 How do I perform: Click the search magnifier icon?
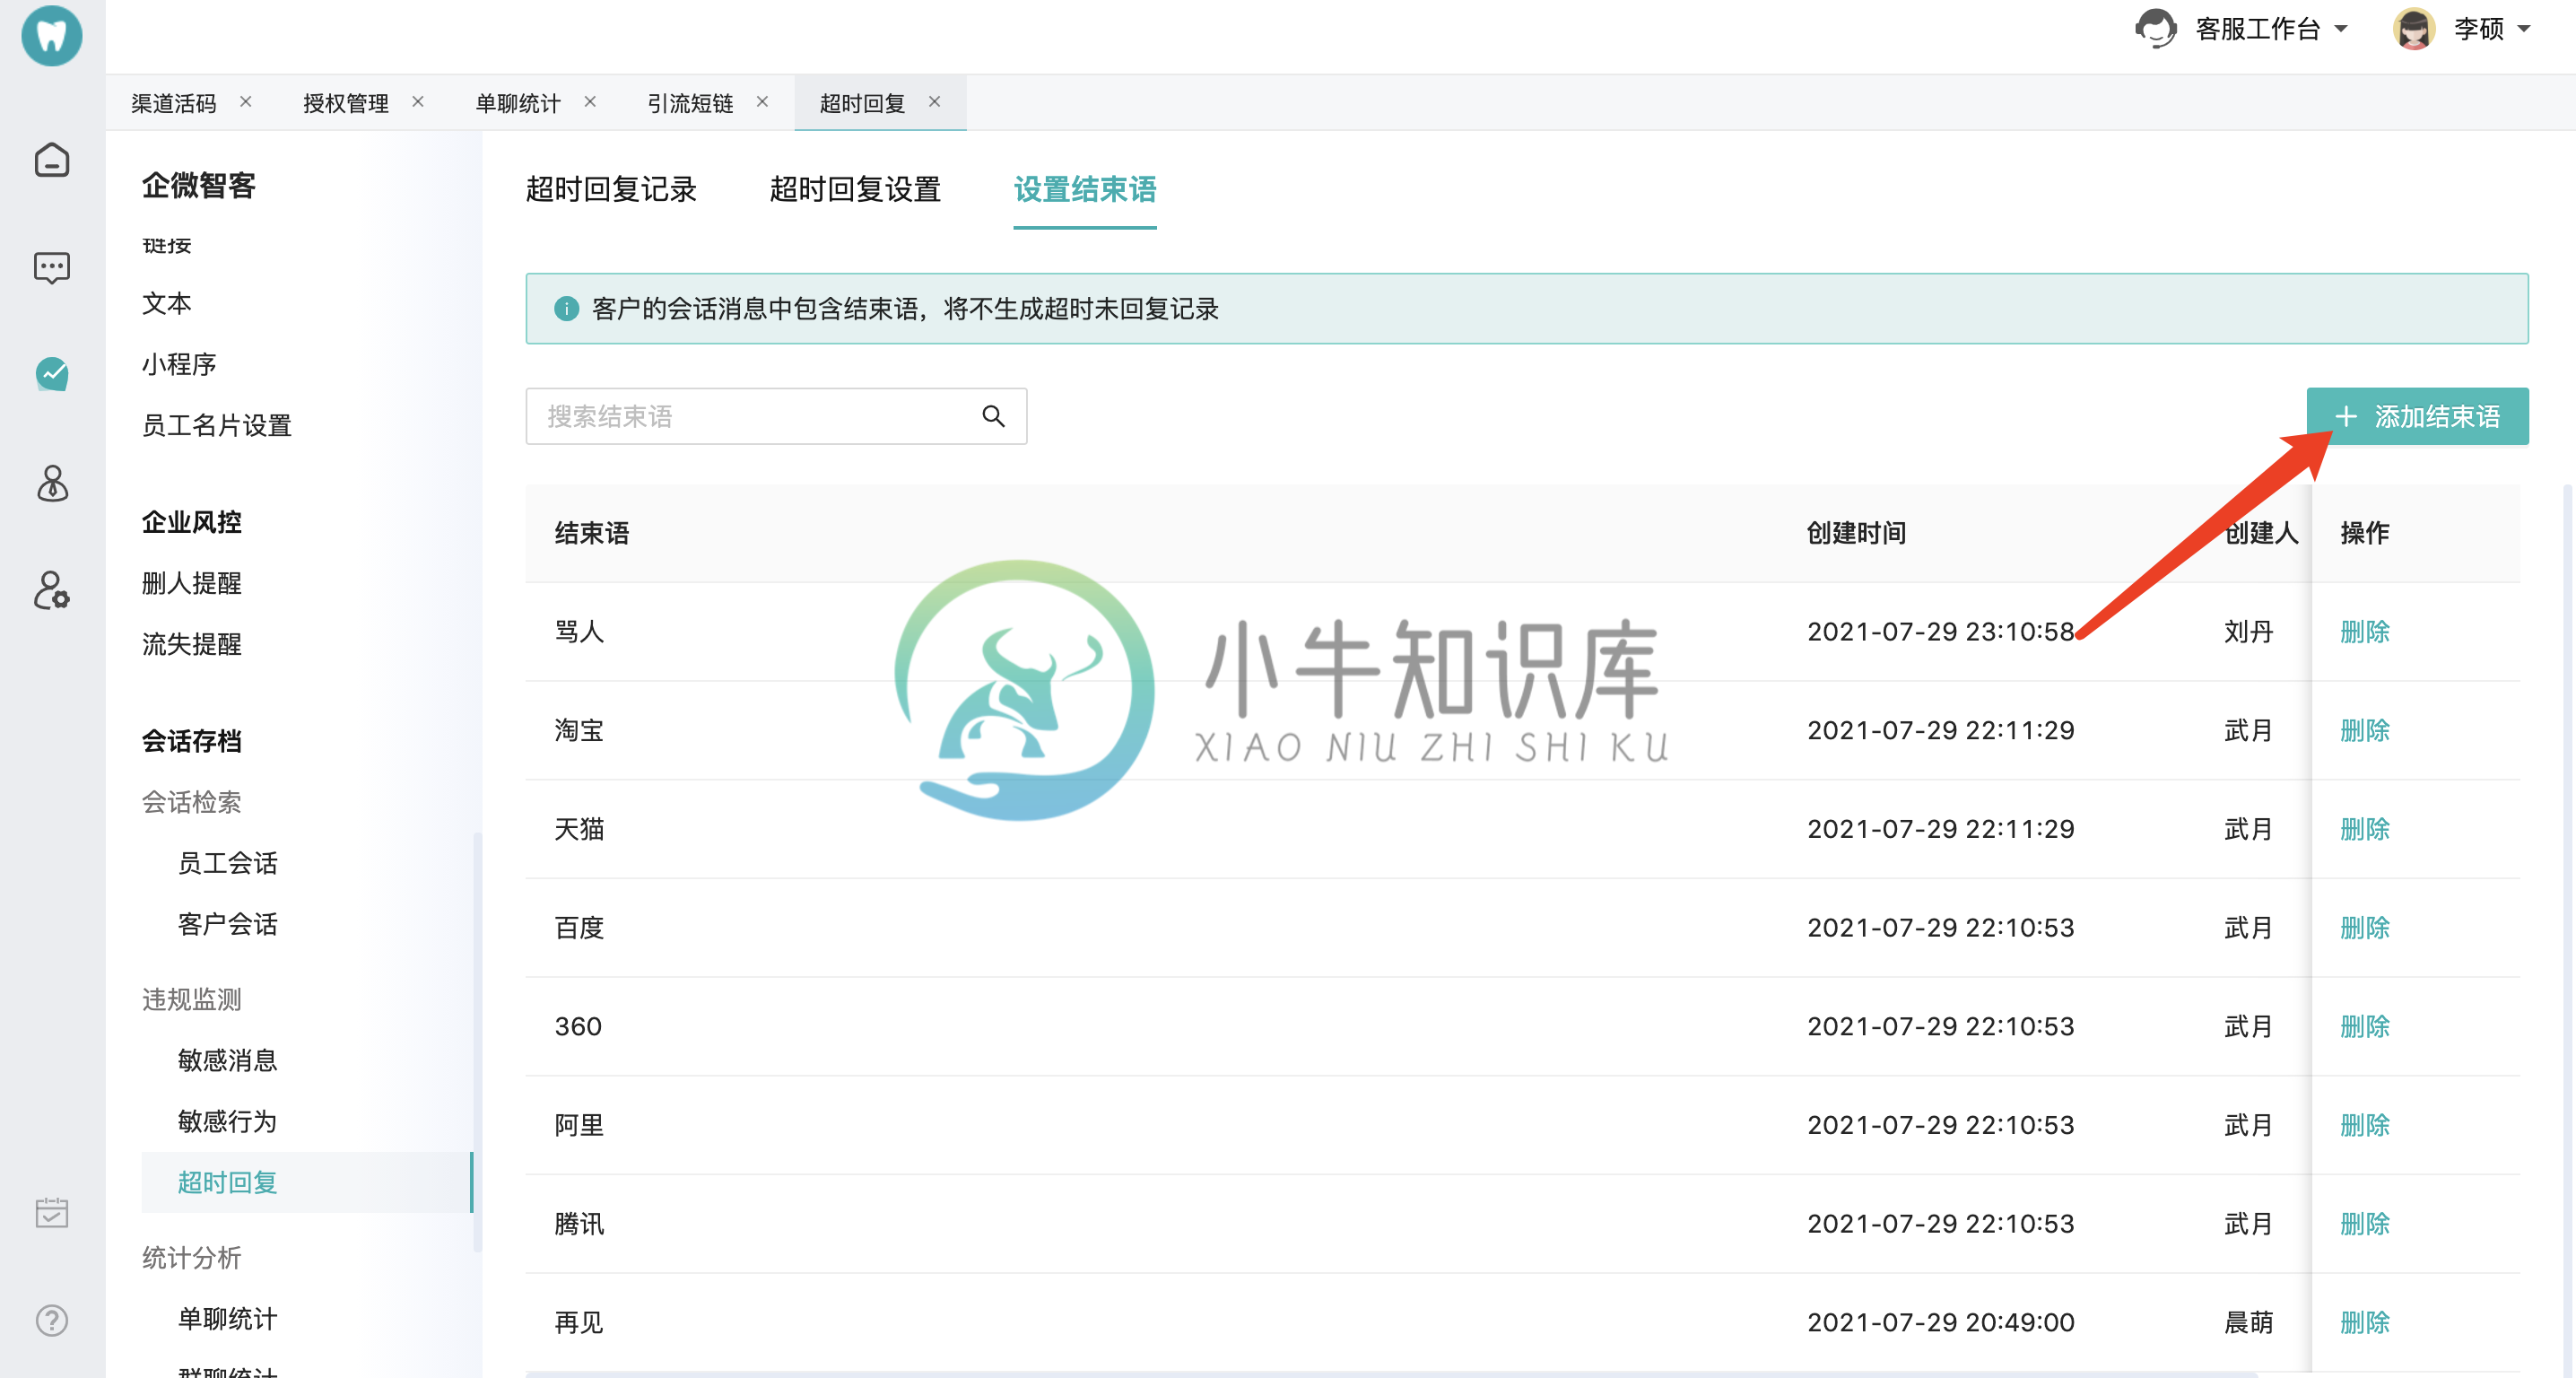point(993,416)
